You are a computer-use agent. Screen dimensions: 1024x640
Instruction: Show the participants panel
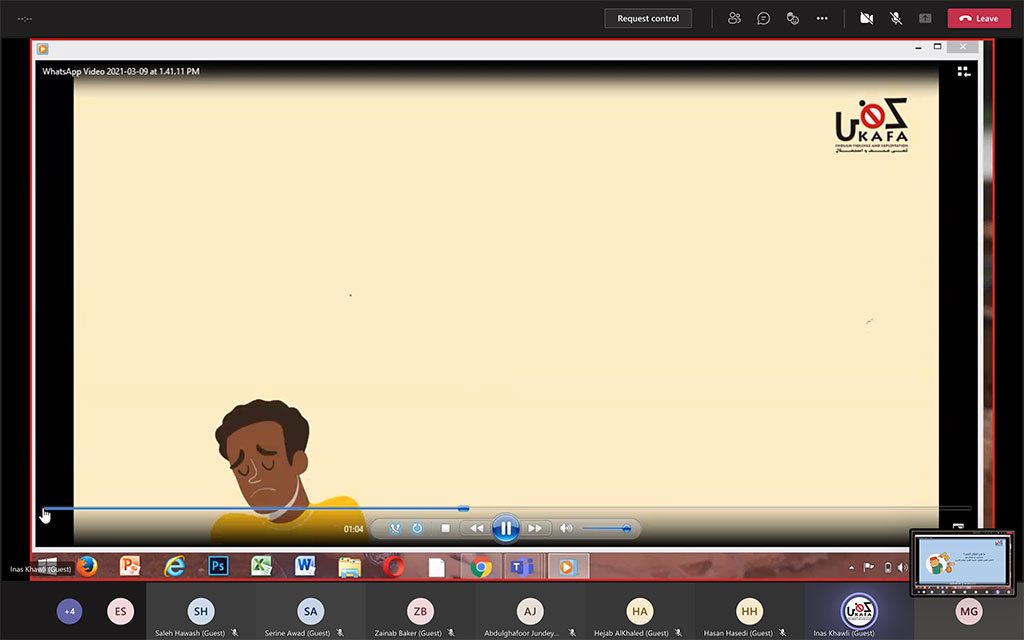pyautogui.click(x=735, y=18)
